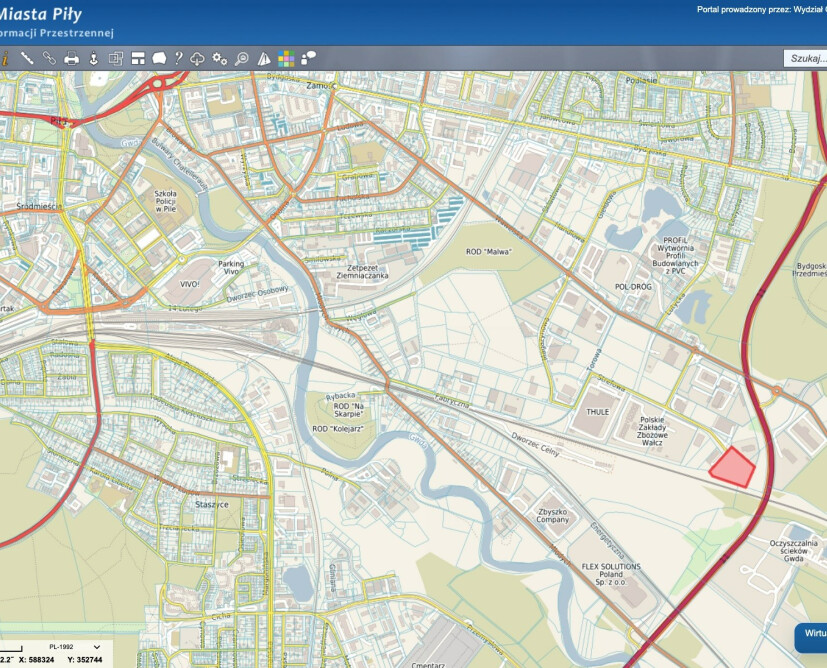Click the Miasta Piły portal title
Viewport: 827px width, 668px height.
pos(41,14)
